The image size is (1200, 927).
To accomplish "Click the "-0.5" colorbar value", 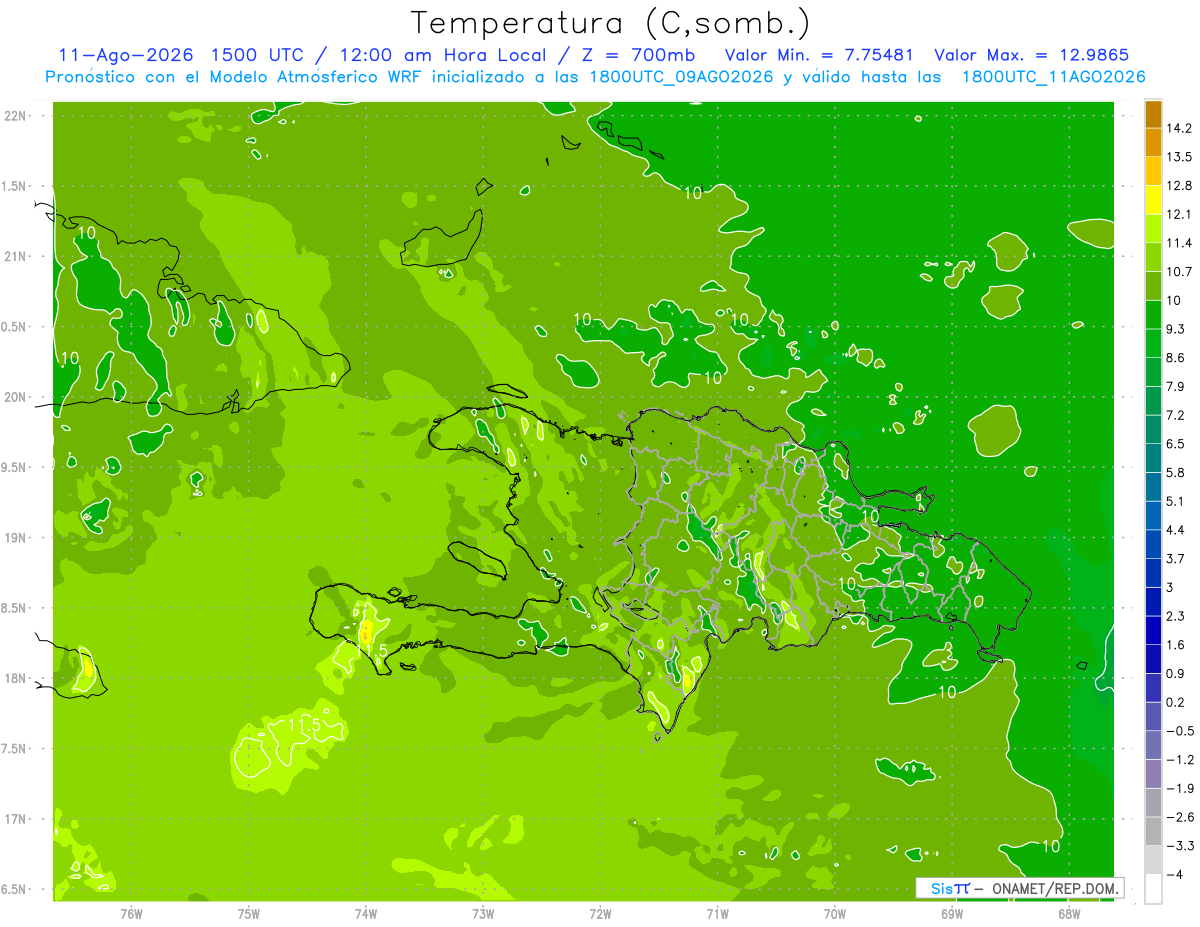I will (1178, 731).
